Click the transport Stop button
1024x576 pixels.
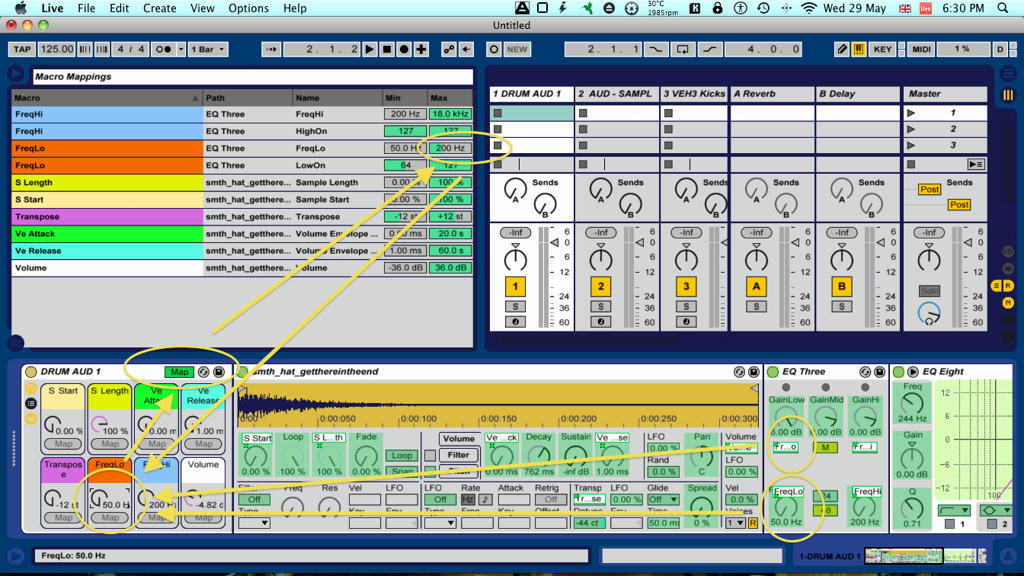(387, 49)
